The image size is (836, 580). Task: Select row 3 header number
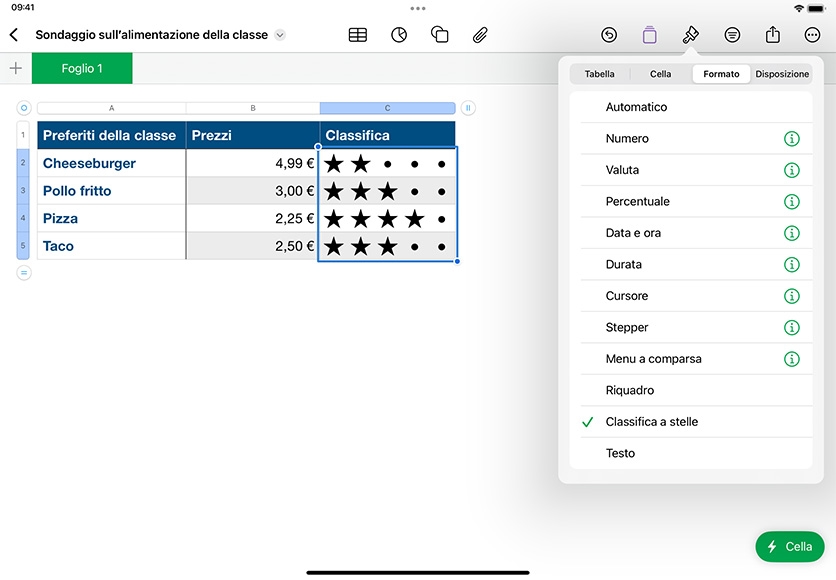point(23,190)
